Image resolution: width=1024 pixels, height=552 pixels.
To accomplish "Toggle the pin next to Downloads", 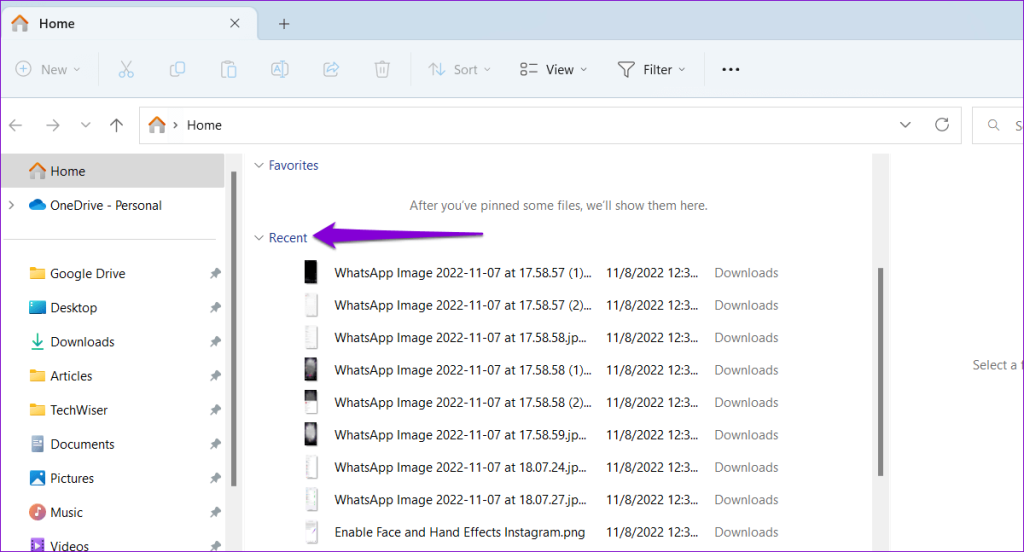I will (x=215, y=342).
